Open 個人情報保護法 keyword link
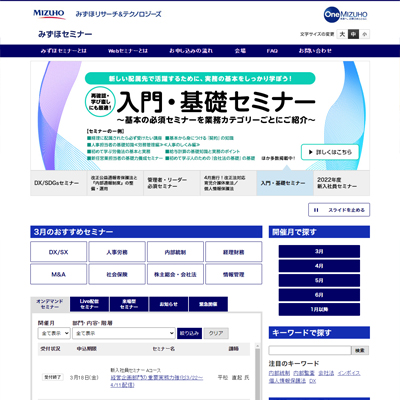Viewport: 400px width, 400px height. coord(287,381)
